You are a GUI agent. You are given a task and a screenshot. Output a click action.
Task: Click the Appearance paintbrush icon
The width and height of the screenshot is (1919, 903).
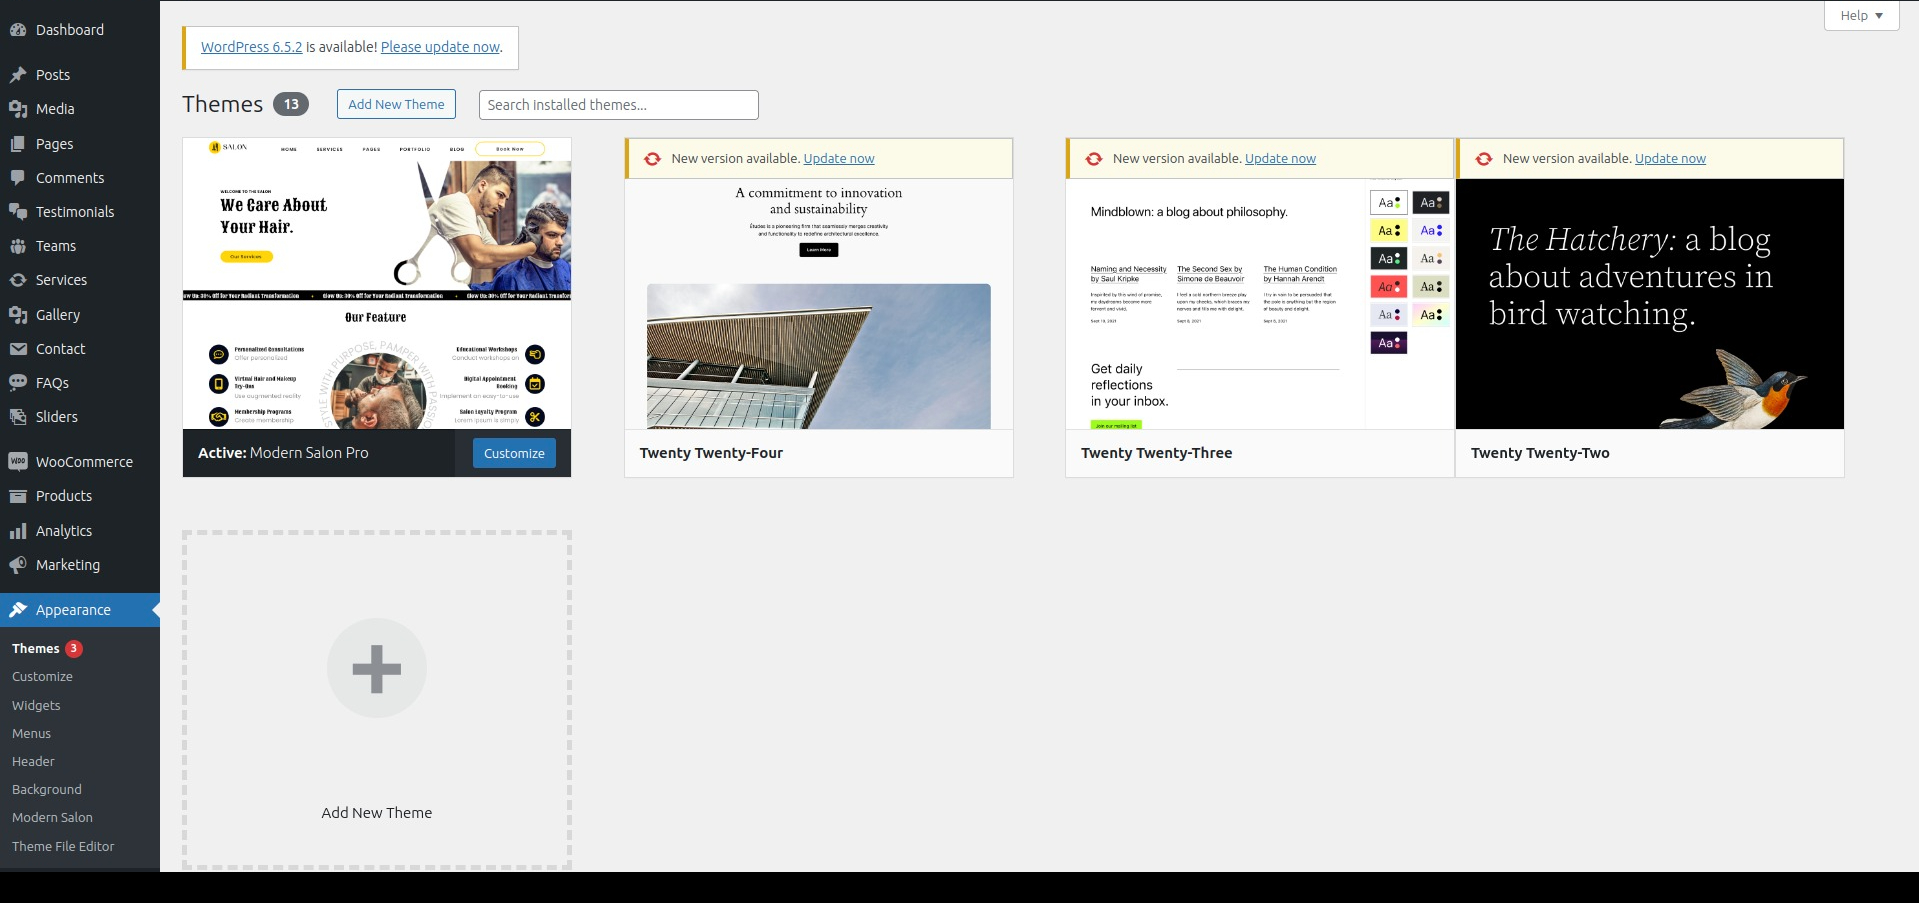[18, 610]
